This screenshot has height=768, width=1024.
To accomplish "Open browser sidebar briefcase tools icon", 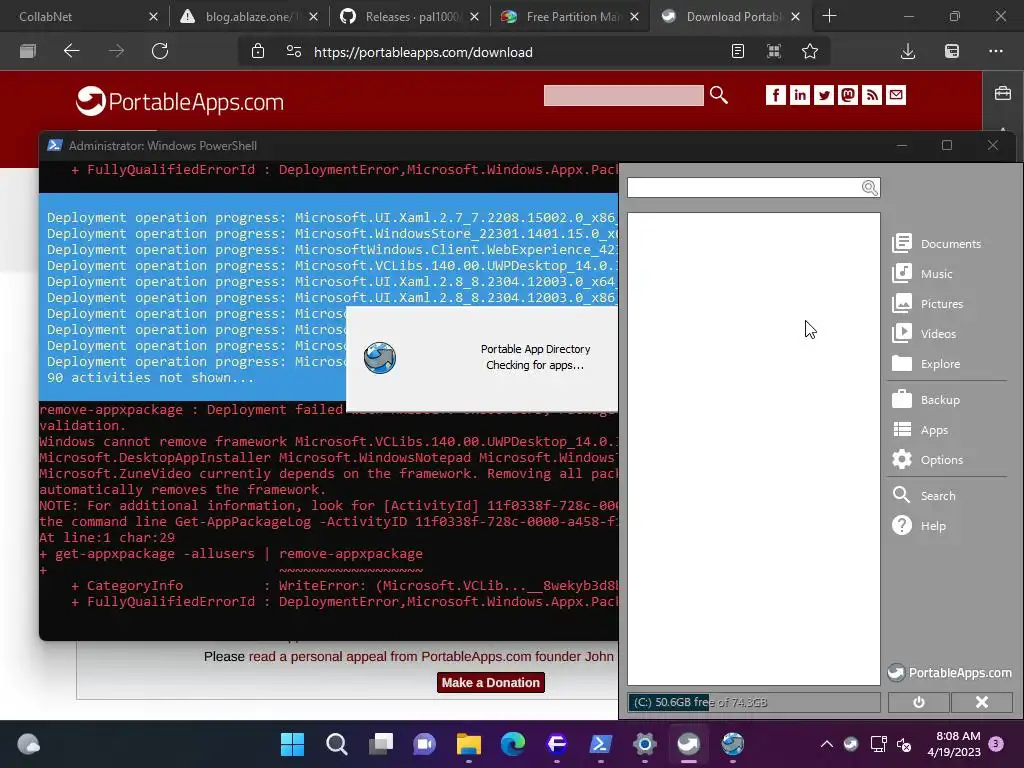I will pos(1003,93).
